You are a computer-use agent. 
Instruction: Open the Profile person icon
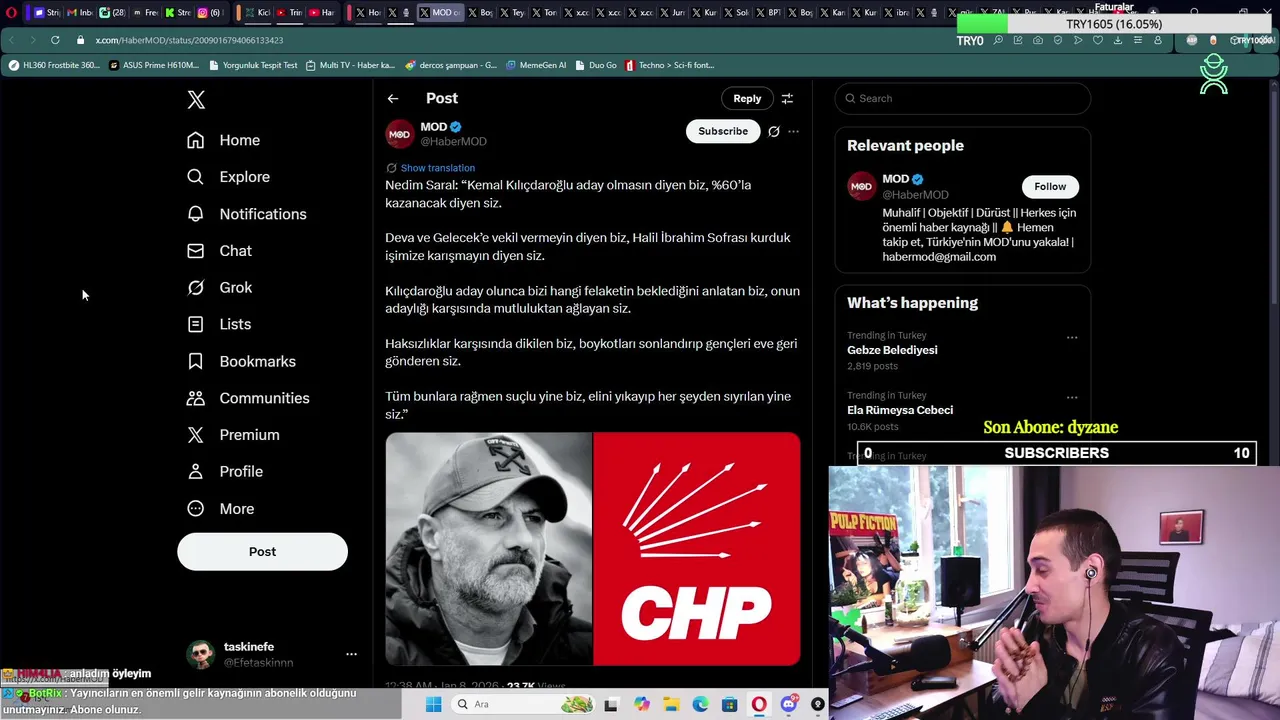[x=196, y=471]
